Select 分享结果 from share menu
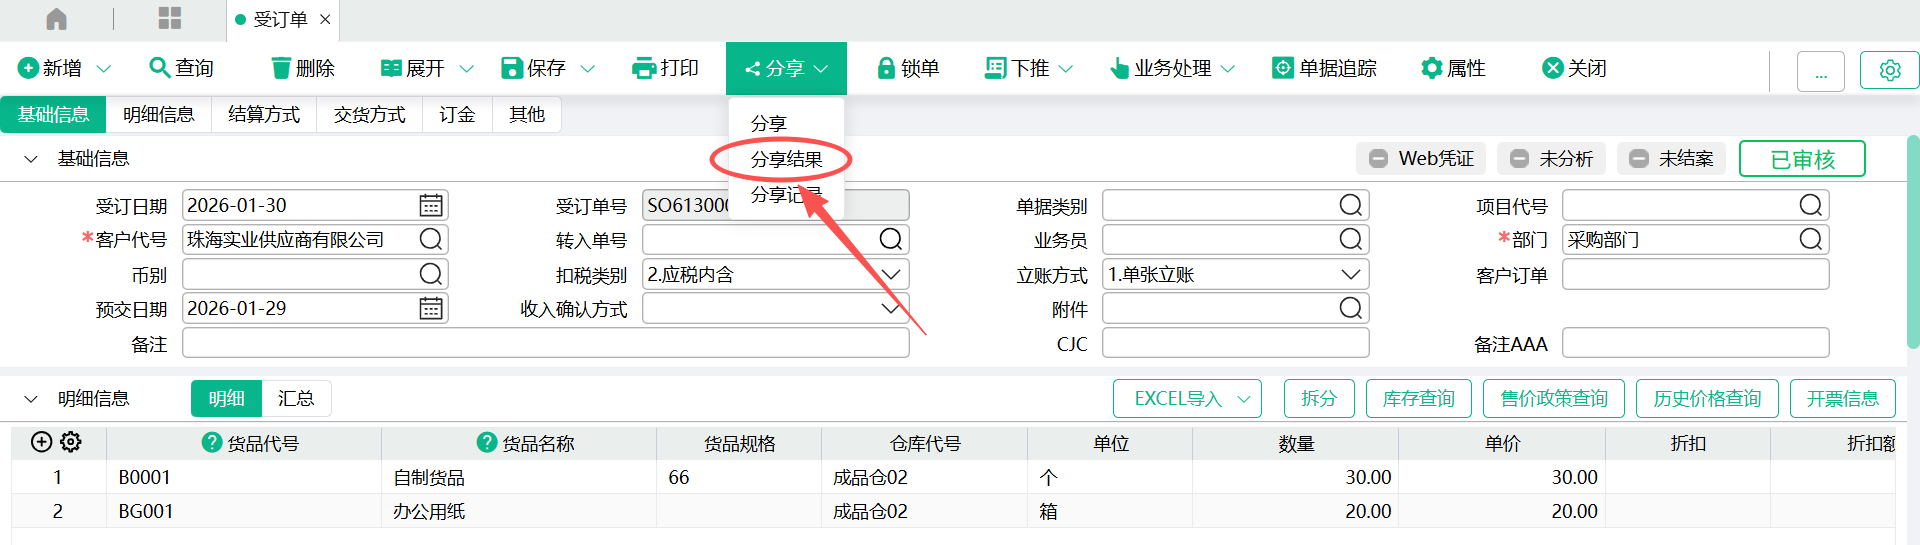 (x=786, y=160)
